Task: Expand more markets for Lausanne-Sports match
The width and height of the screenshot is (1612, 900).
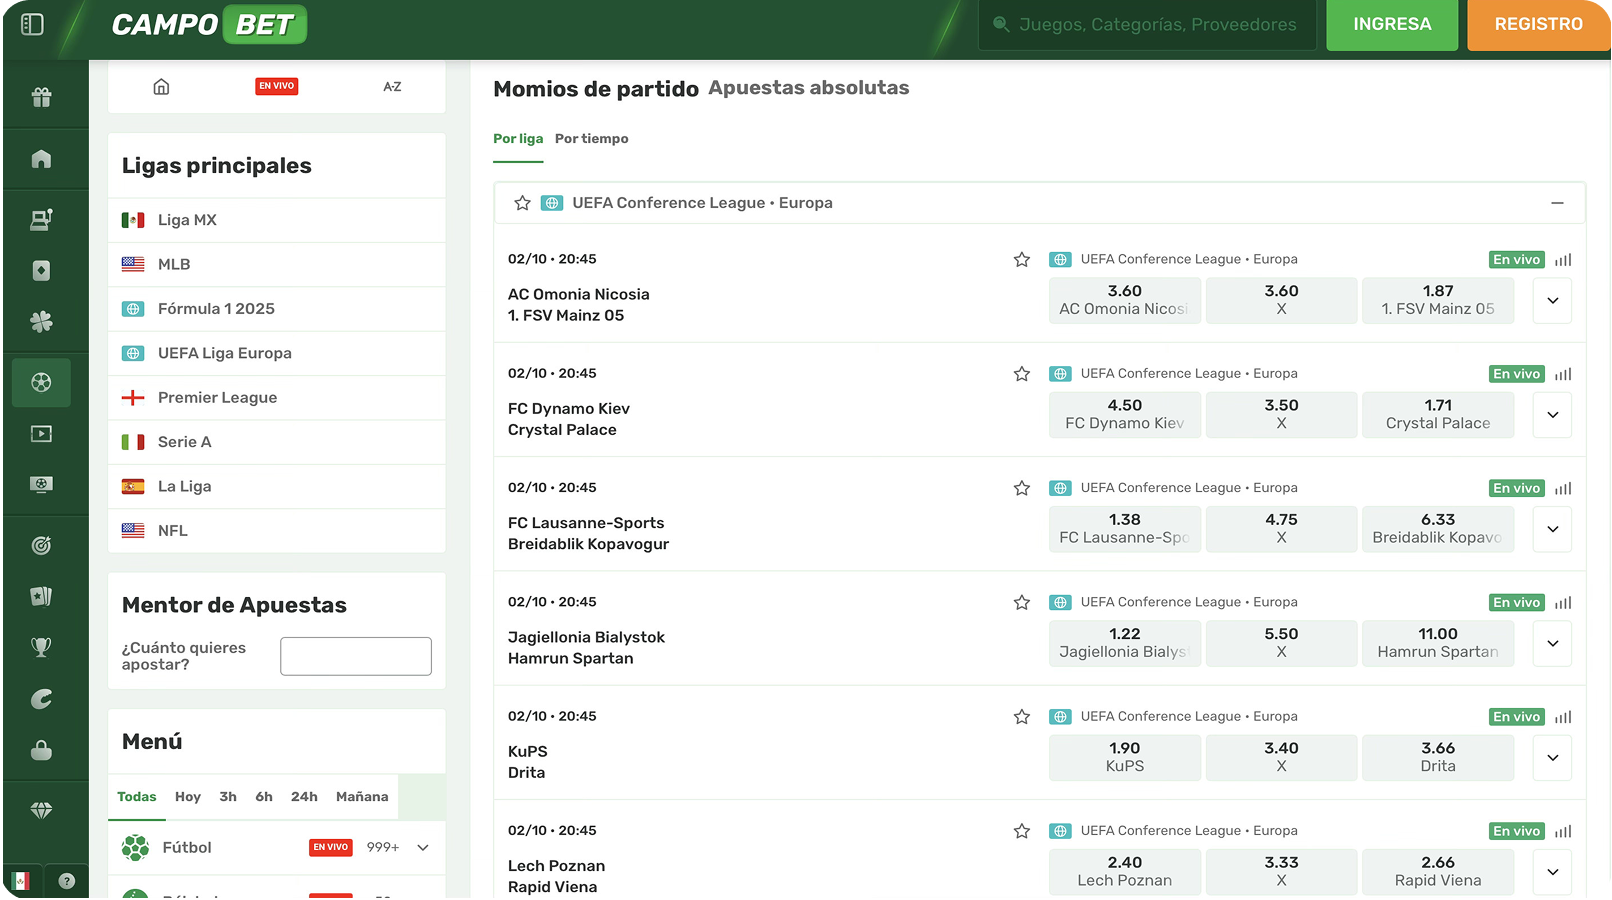Action: click(x=1552, y=529)
